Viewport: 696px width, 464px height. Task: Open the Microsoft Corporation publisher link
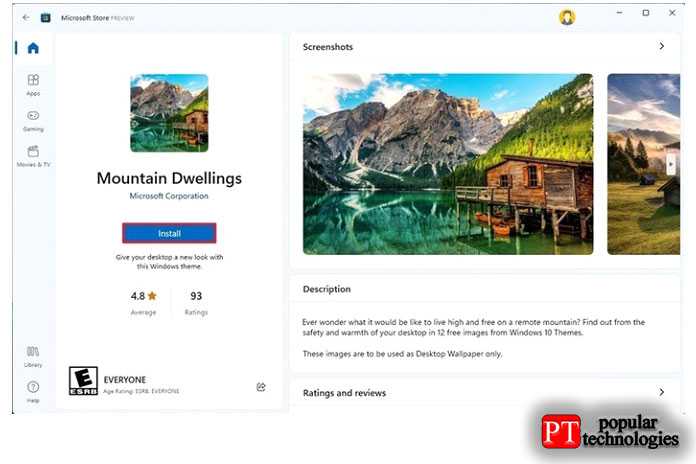[169, 196]
